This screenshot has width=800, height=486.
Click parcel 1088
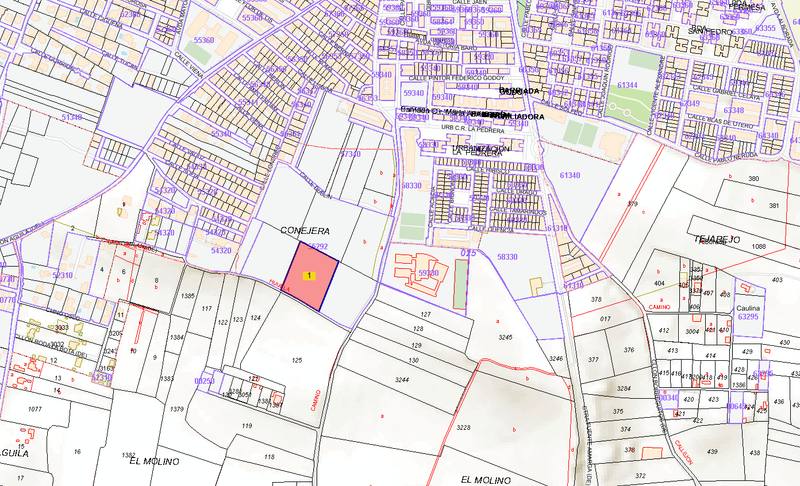[759, 247]
